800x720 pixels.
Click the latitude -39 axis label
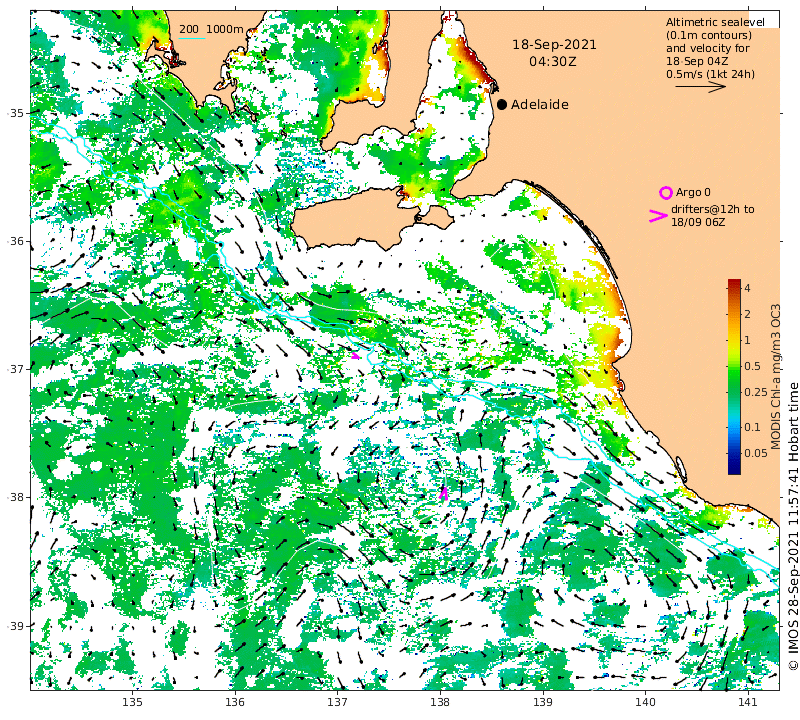coord(15,626)
